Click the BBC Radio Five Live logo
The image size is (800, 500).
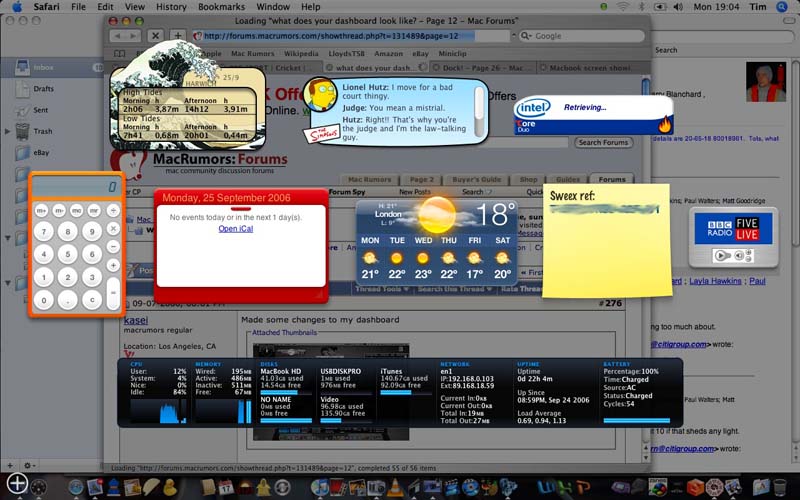click(734, 228)
